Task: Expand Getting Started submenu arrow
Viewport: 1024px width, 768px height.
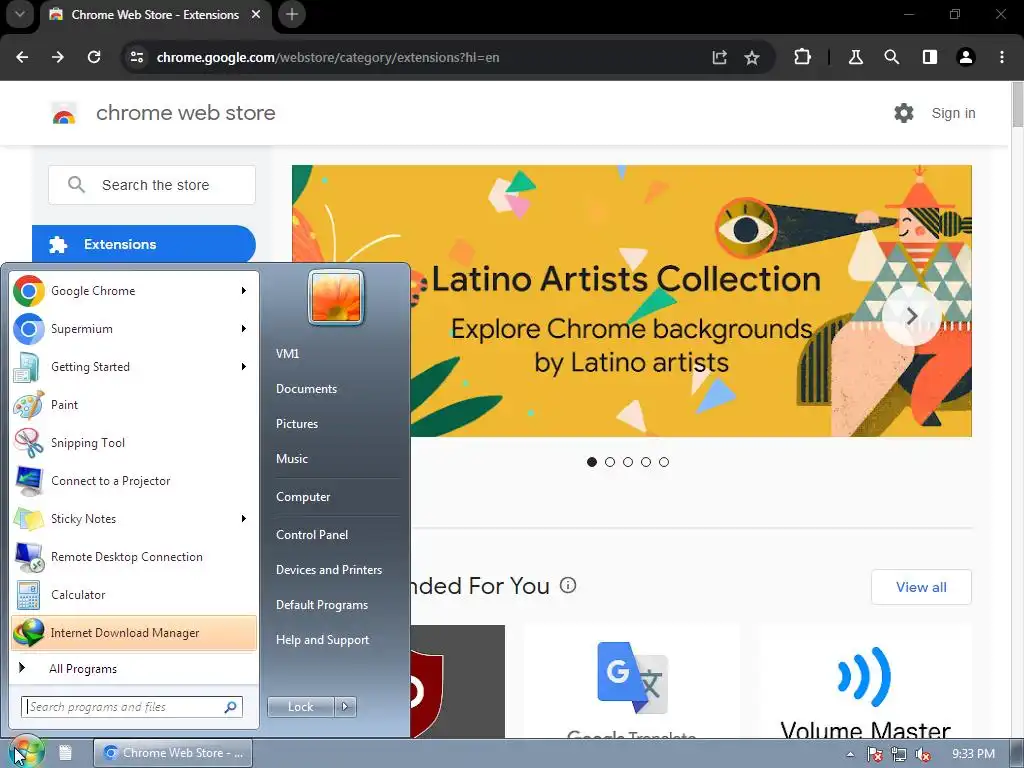Action: (x=244, y=366)
